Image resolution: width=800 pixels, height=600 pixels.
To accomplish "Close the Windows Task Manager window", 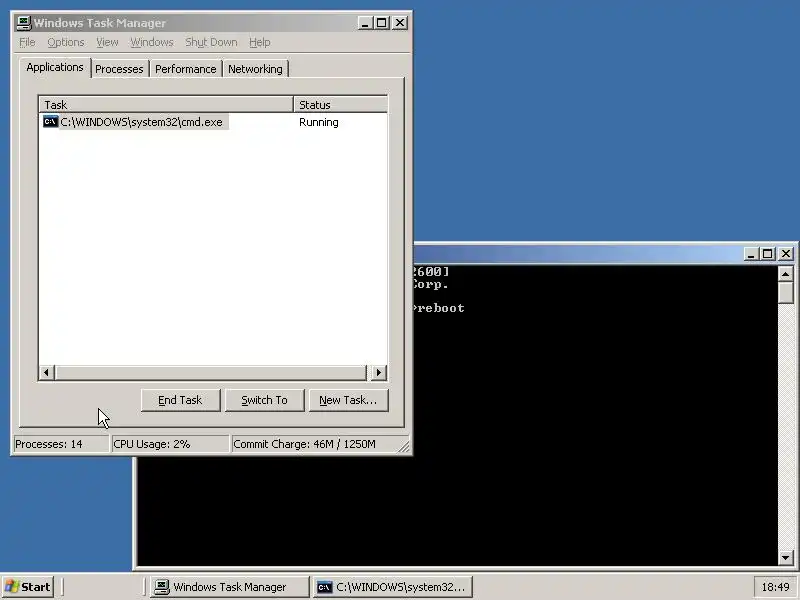I will point(400,23).
